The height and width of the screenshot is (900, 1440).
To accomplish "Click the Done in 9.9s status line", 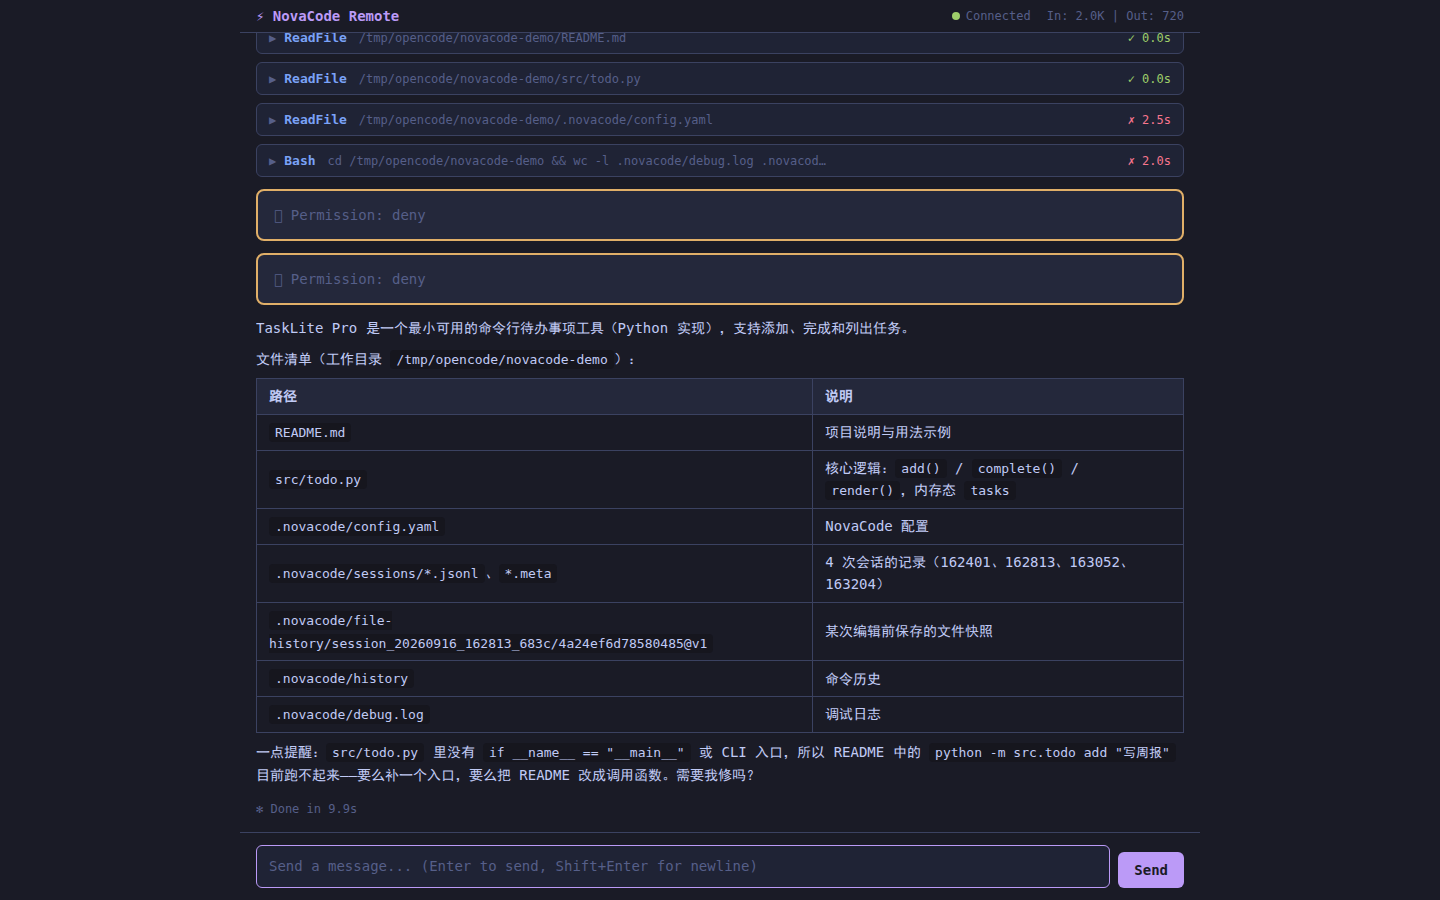I will pyautogui.click(x=306, y=809).
